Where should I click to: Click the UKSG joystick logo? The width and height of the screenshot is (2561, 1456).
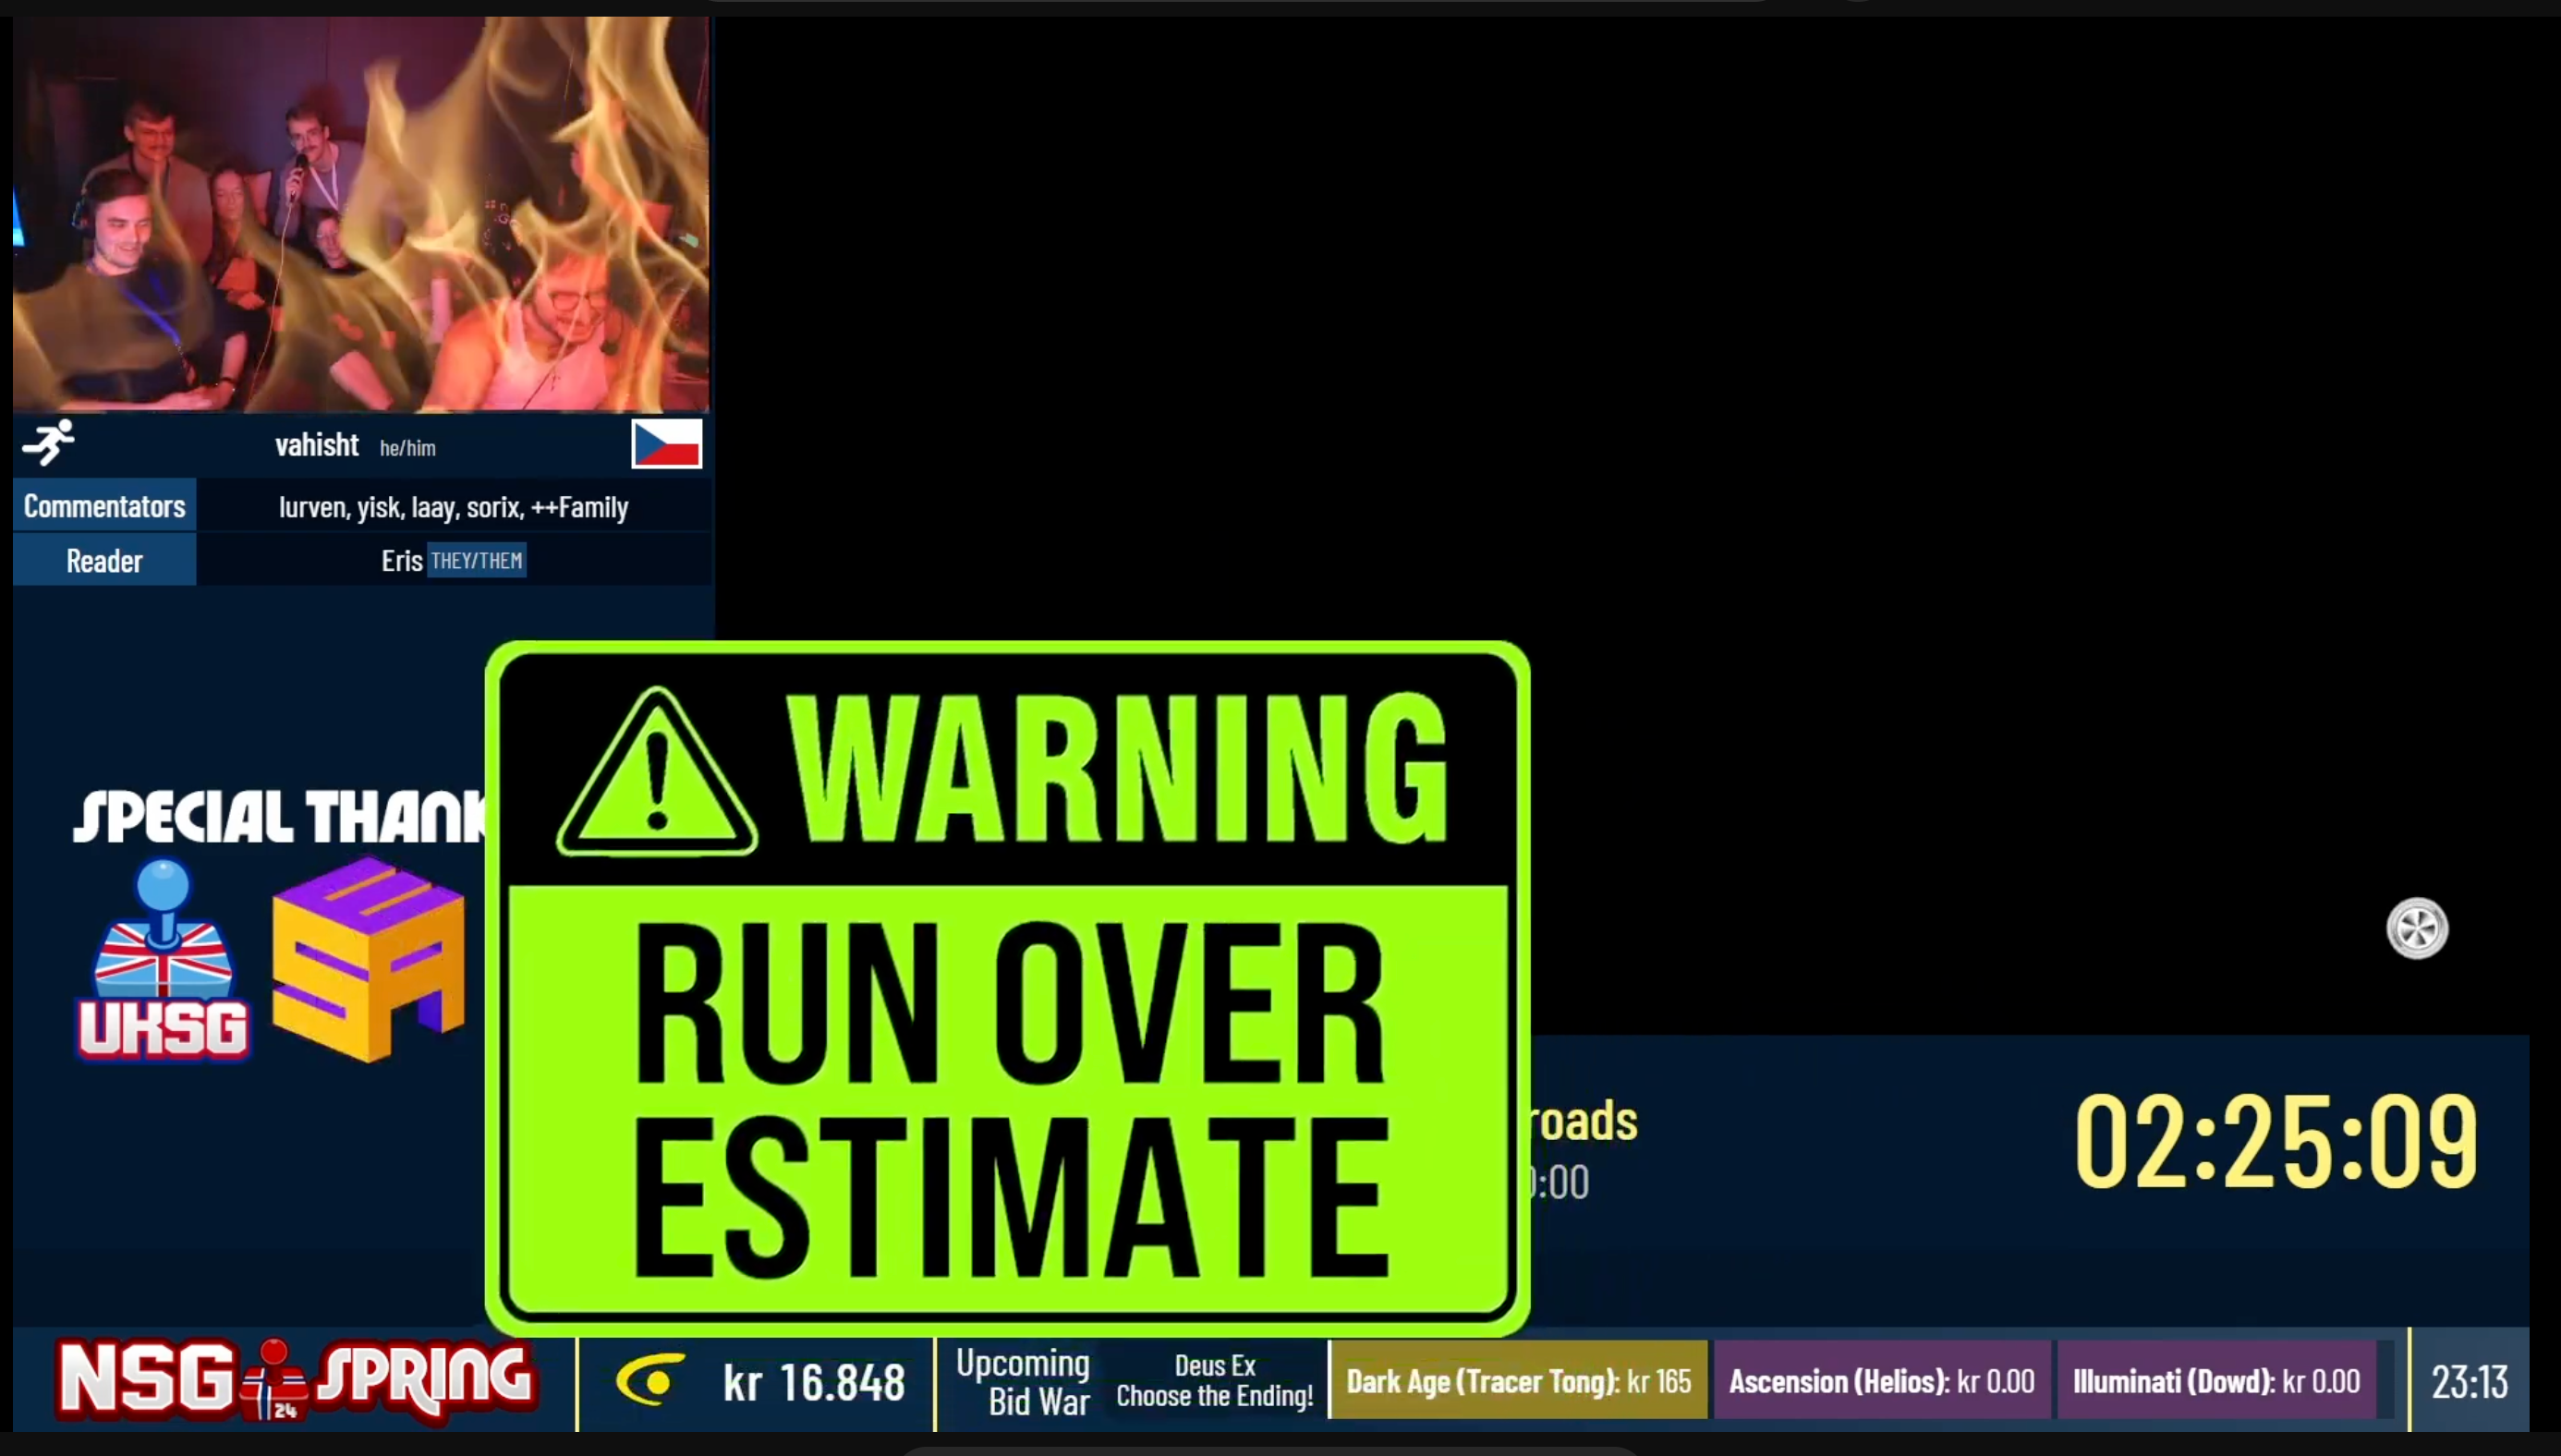pos(163,960)
